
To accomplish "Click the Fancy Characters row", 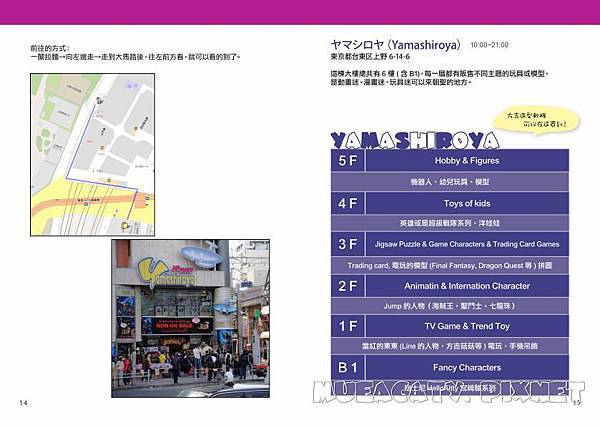I will coord(467,367).
